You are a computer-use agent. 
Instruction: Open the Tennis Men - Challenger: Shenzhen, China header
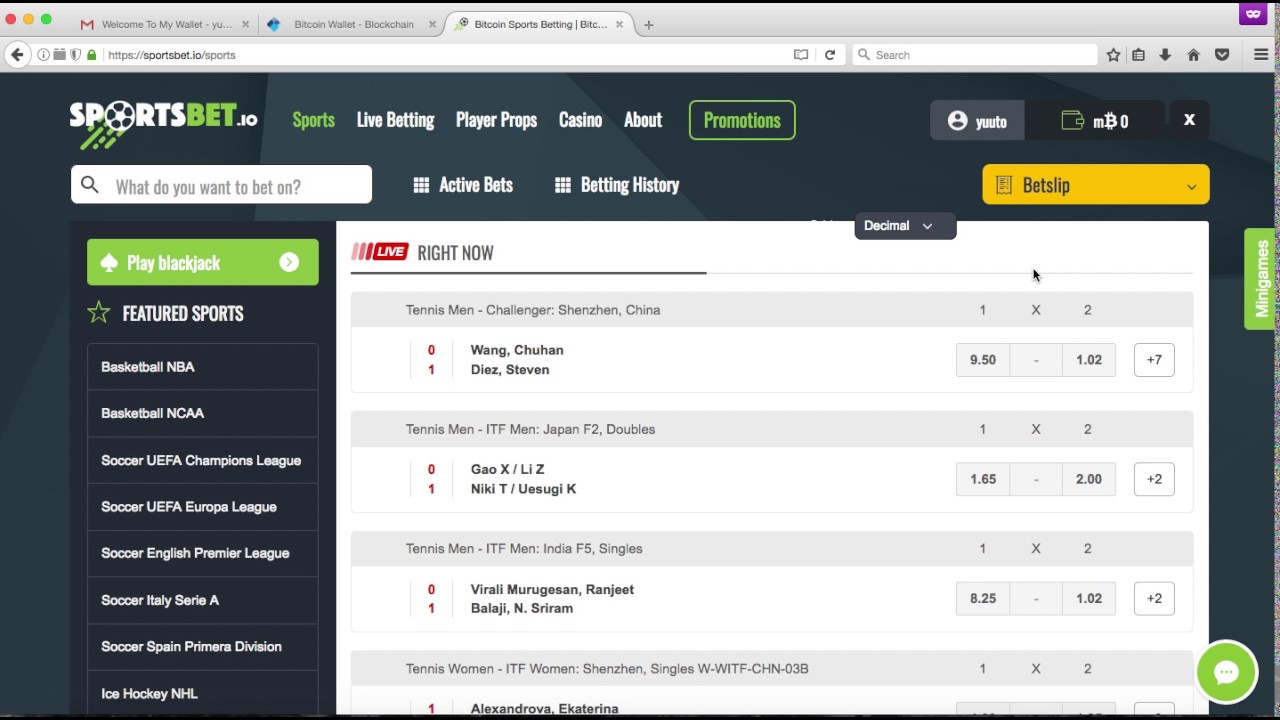click(771, 310)
